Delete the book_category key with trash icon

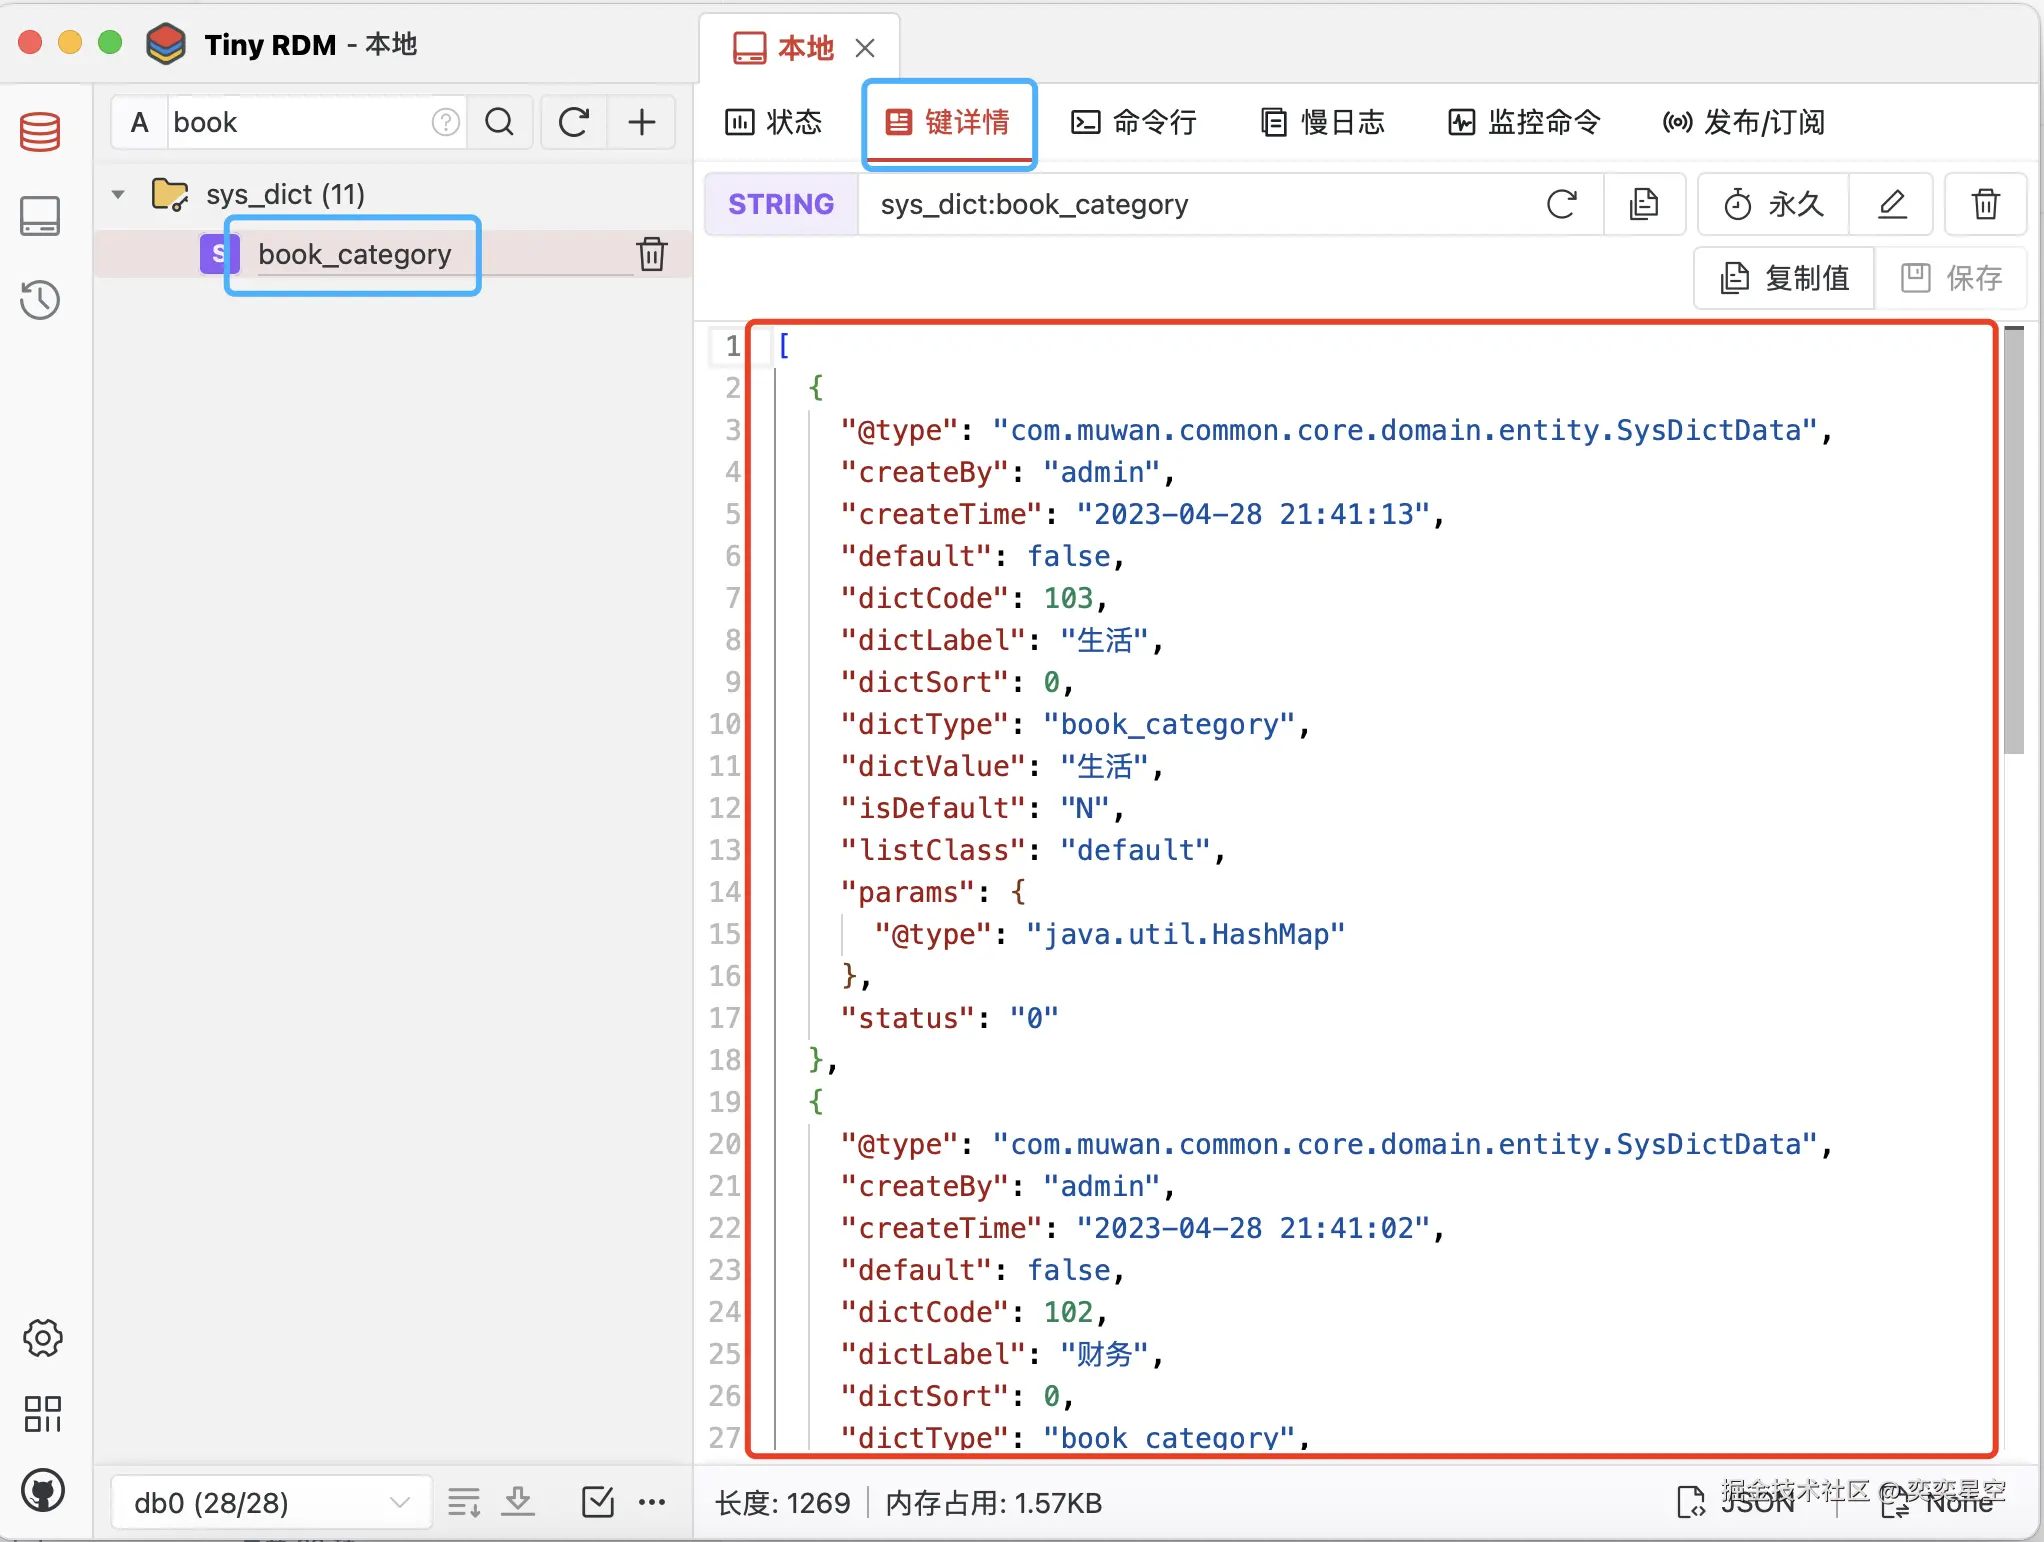pyautogui.click(x=652, y=254)
